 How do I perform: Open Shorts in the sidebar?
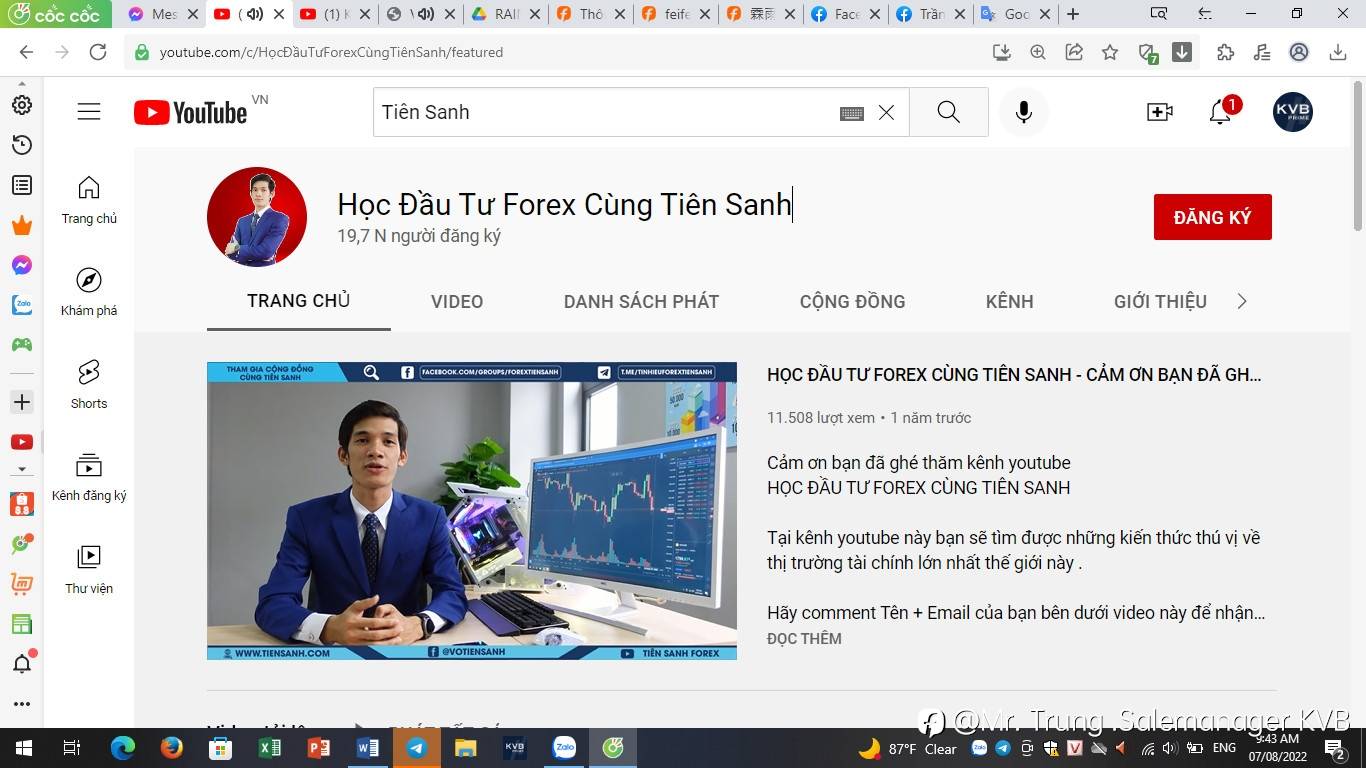click(89, 385)
